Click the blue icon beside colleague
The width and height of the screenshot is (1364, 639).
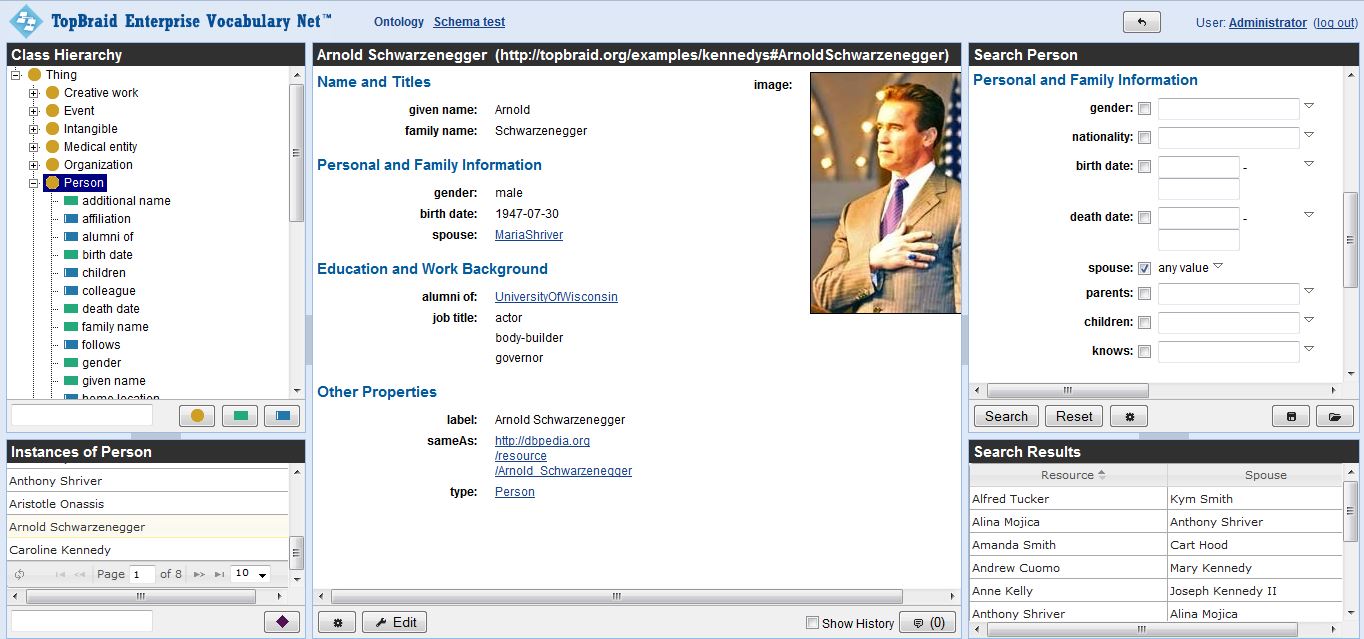coord(71,291)
